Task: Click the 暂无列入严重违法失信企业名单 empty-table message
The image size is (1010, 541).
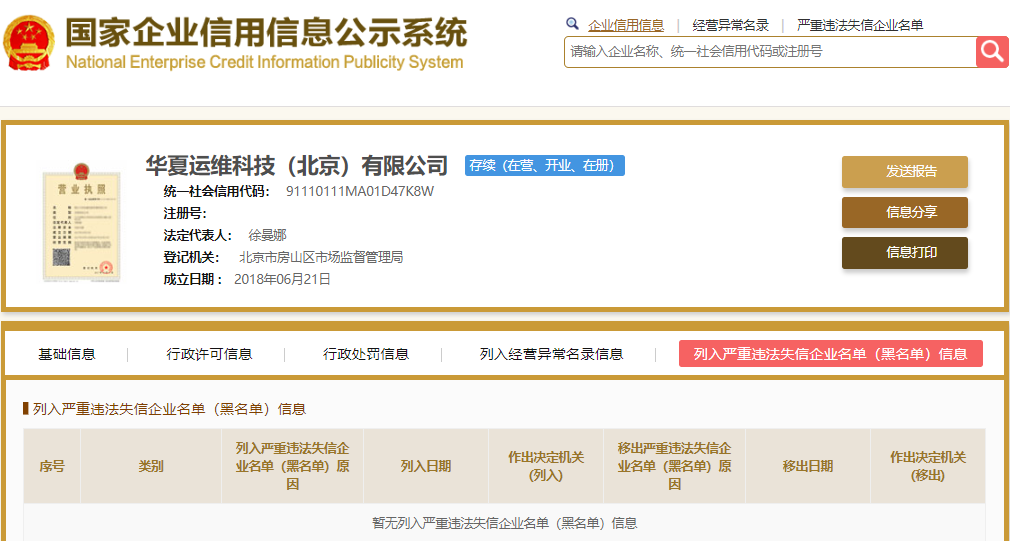Action: pos(505,523)
